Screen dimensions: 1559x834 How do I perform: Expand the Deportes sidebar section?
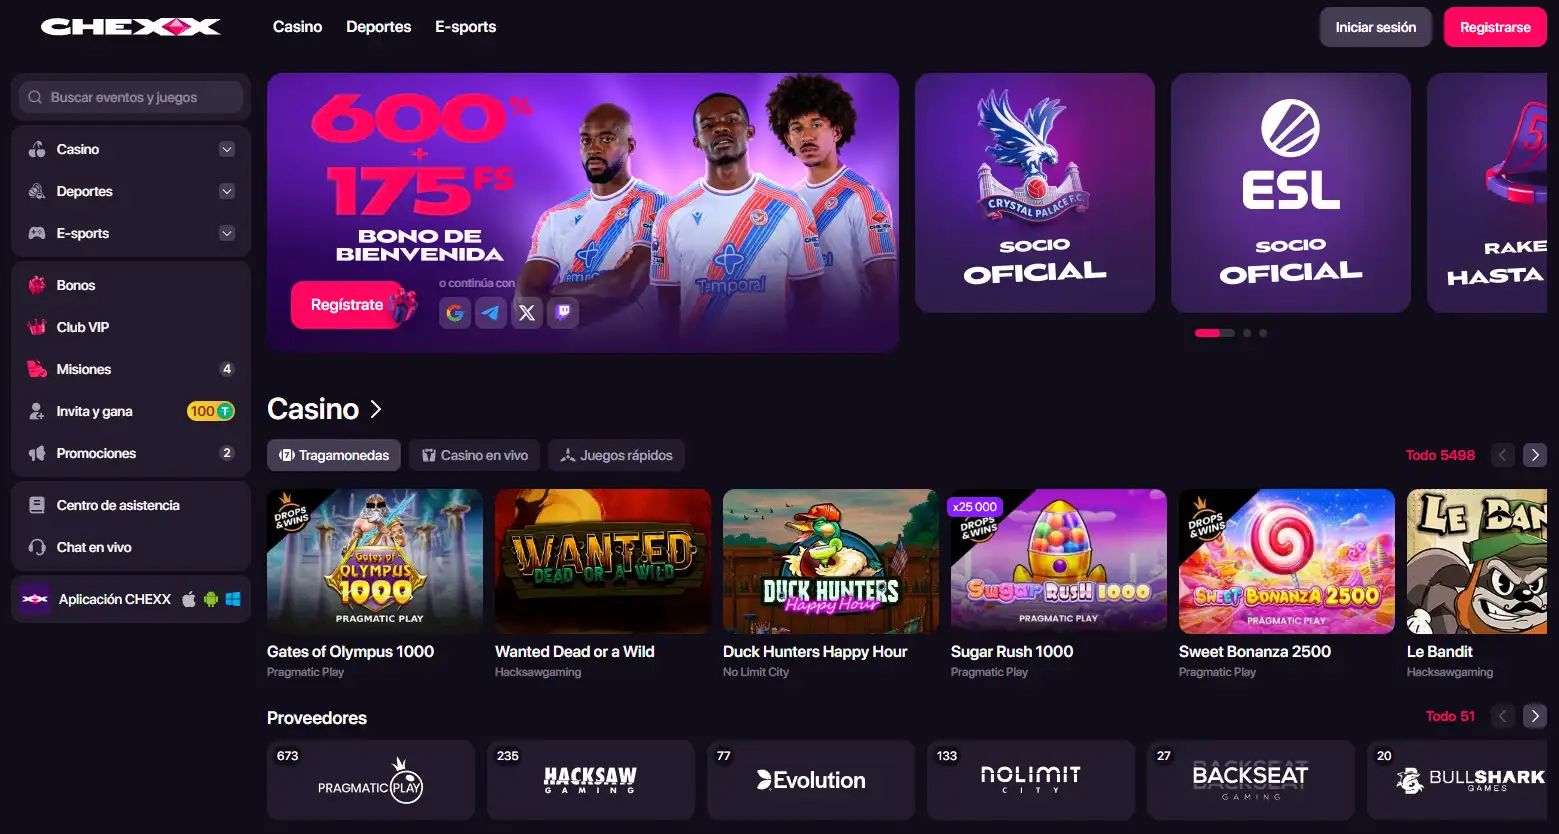(x=227, y=191)
